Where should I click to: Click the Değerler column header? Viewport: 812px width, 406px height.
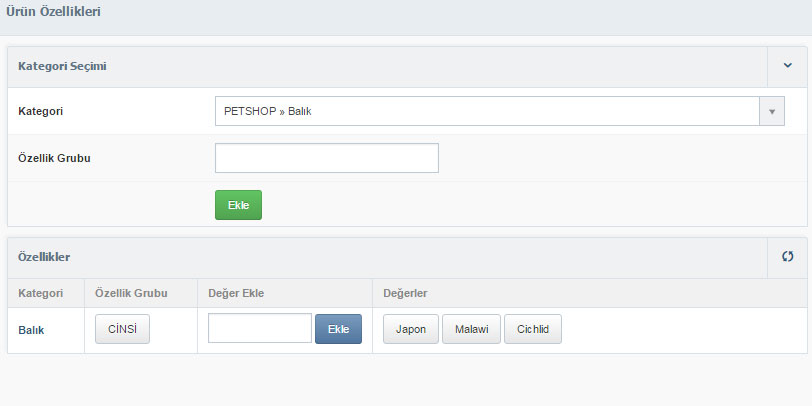[x=405, y=293]
